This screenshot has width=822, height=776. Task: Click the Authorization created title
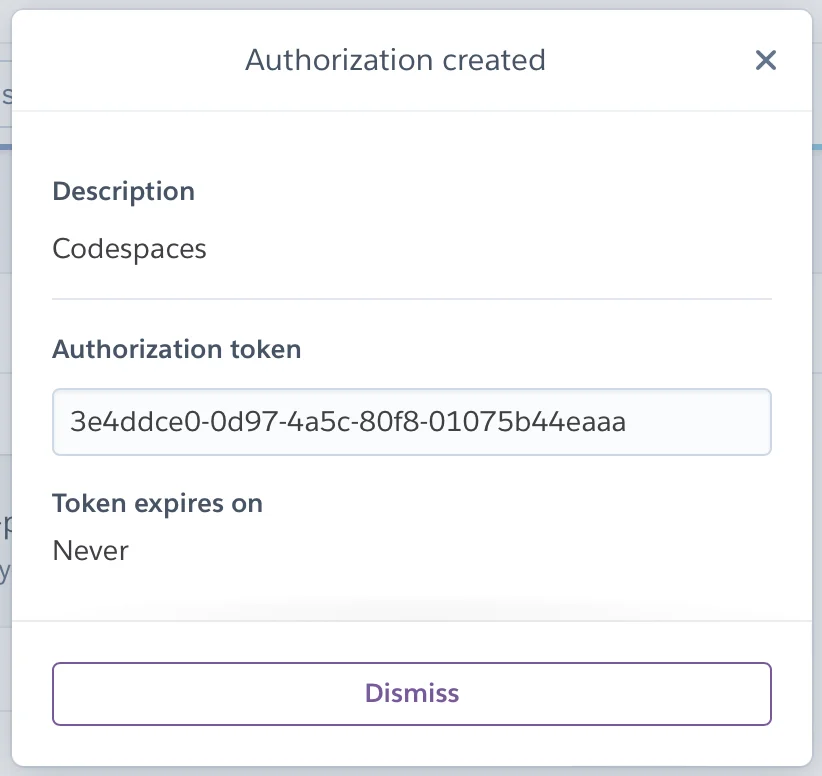(x=395, y=60)
